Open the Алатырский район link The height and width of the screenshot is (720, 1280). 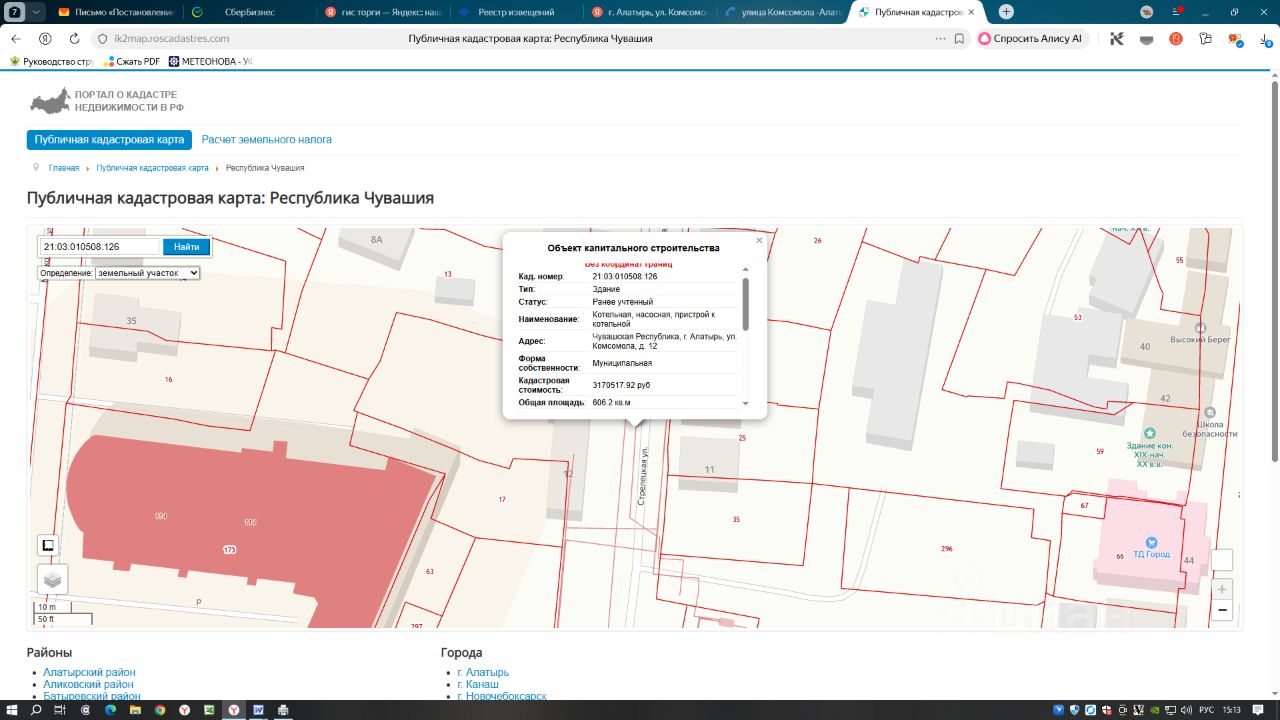click(x=89, y=672)
